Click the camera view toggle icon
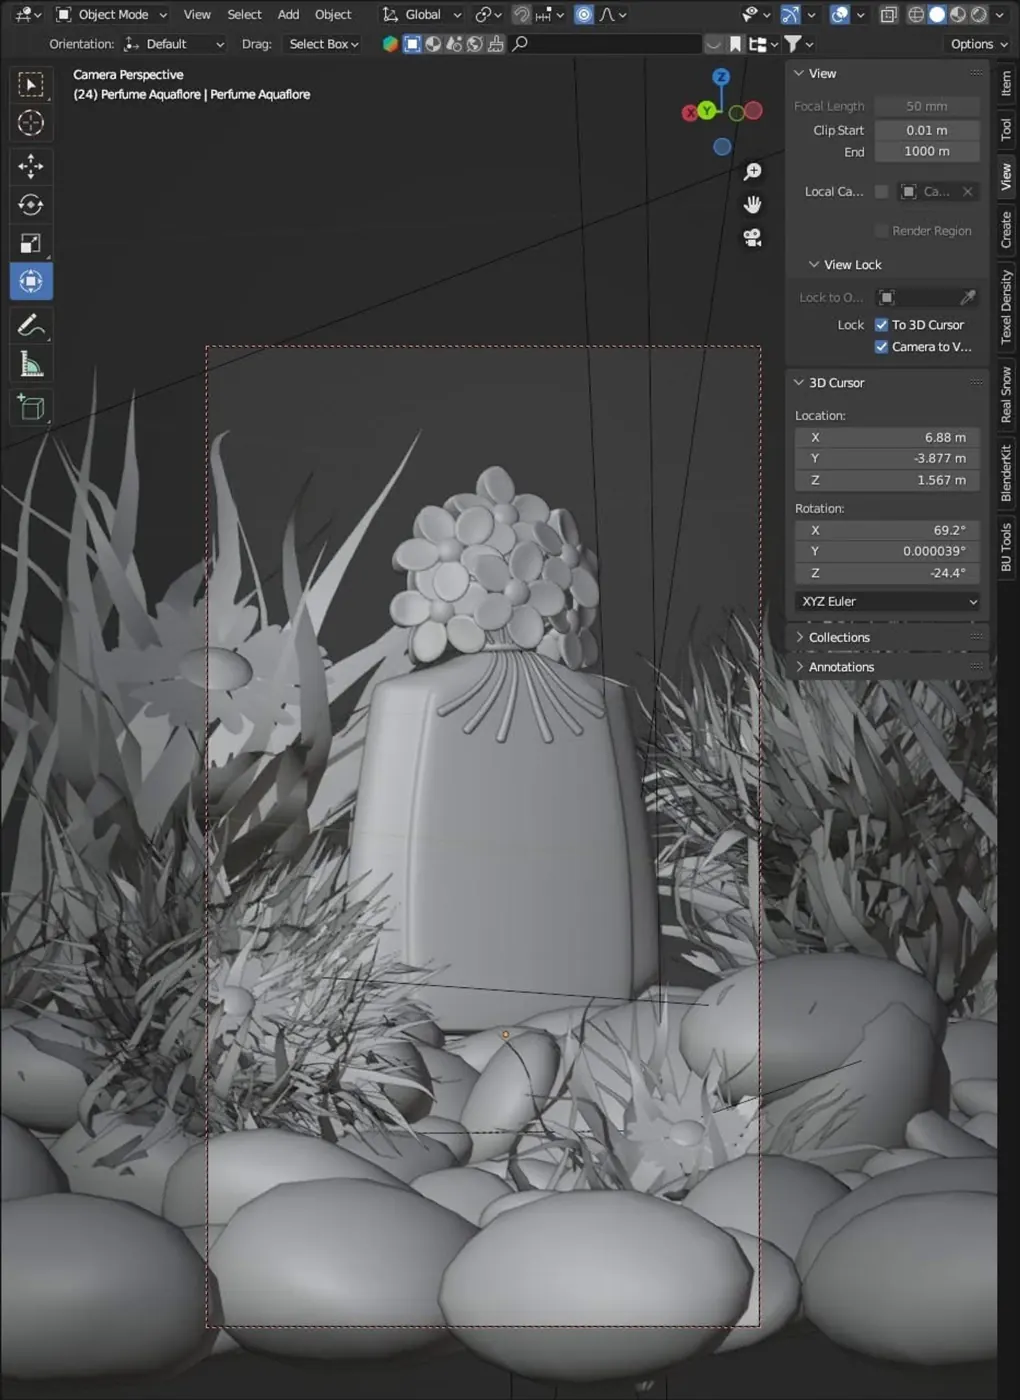 pyautogui.click(x=753, y=238)
